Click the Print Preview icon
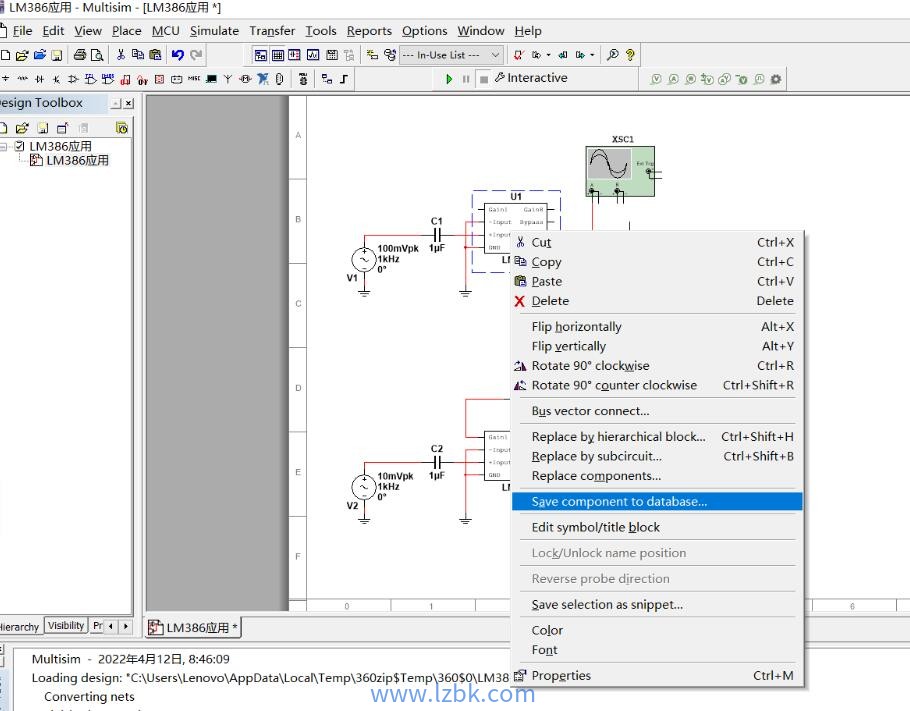The width and height of the screenshot is (910, 711). click(97, 55)
